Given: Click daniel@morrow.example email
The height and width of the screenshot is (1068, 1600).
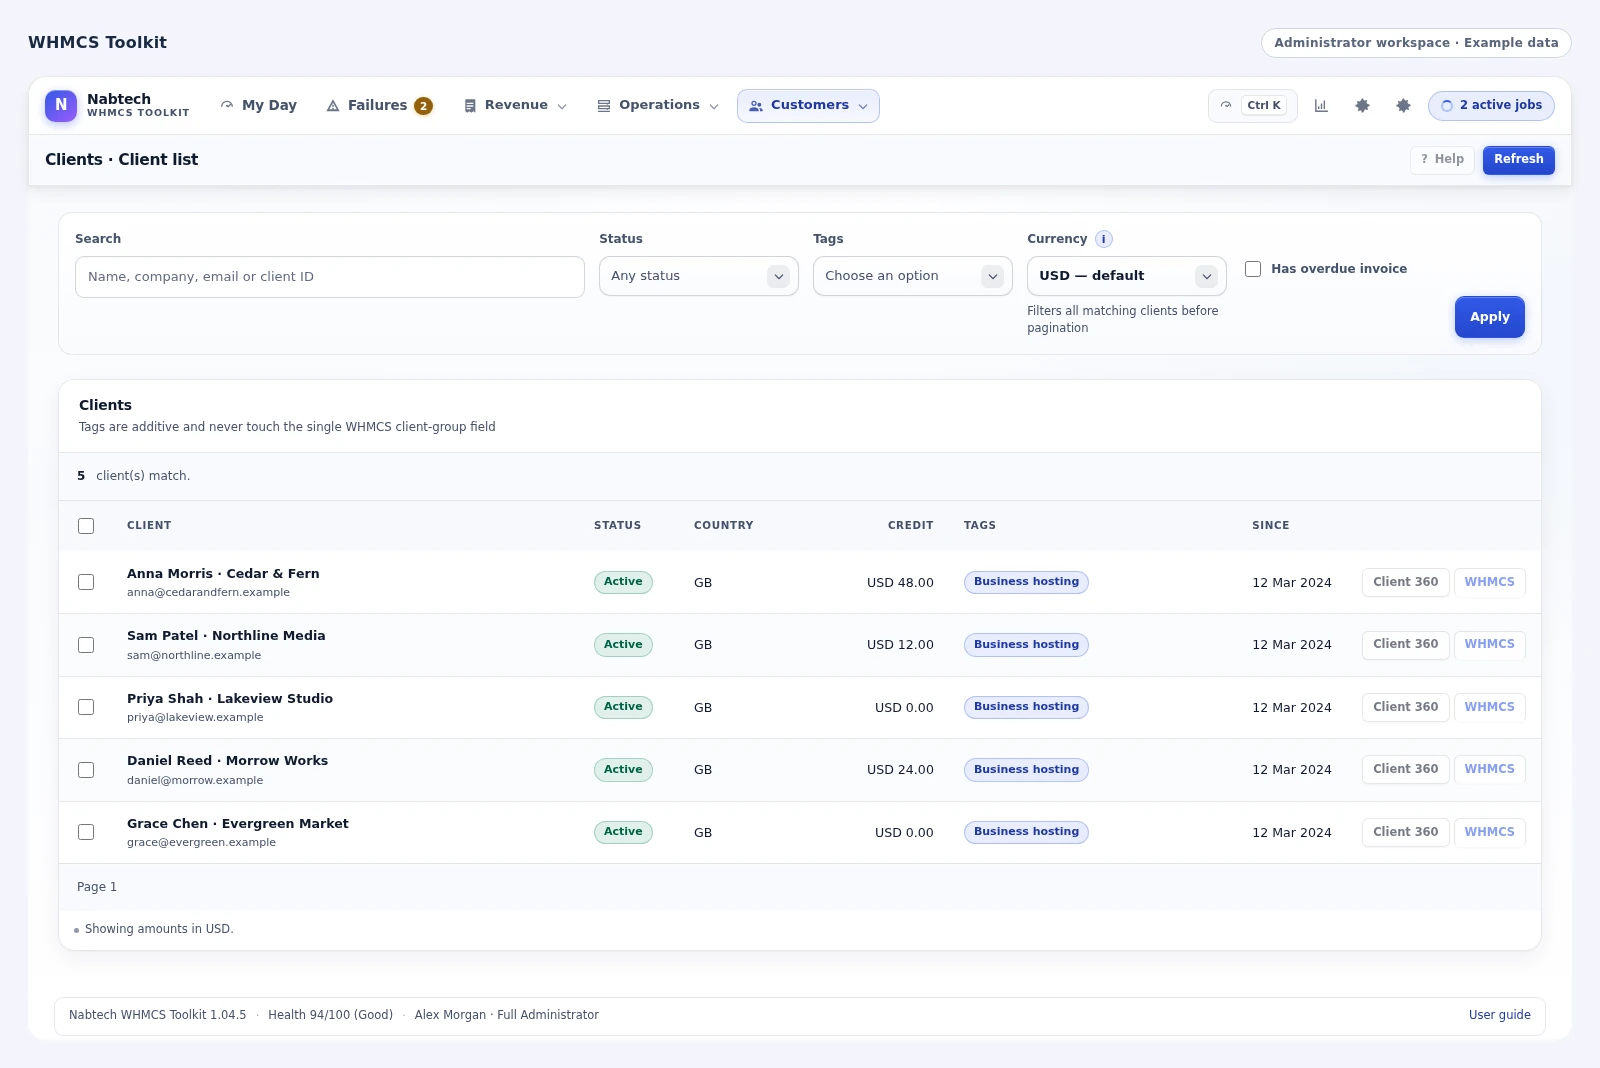Looking at the screenshot, I should (x=195, y=781).
